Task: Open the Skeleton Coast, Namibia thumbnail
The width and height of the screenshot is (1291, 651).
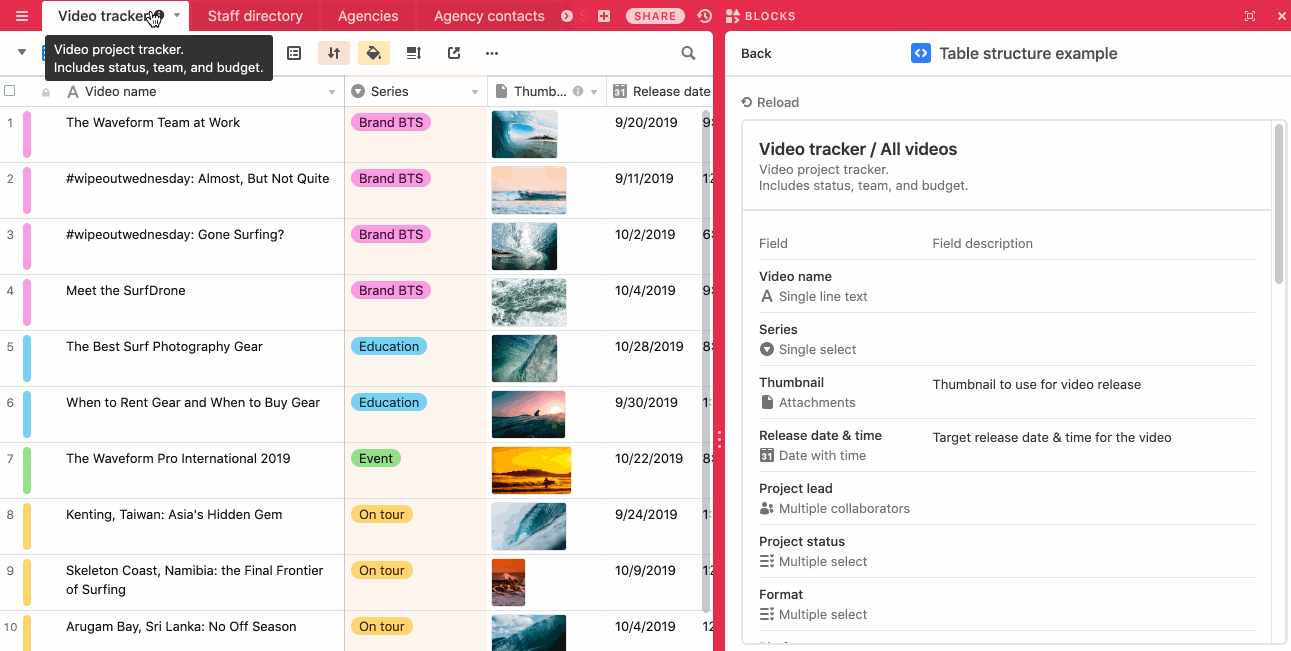Action: coord(508,582)
